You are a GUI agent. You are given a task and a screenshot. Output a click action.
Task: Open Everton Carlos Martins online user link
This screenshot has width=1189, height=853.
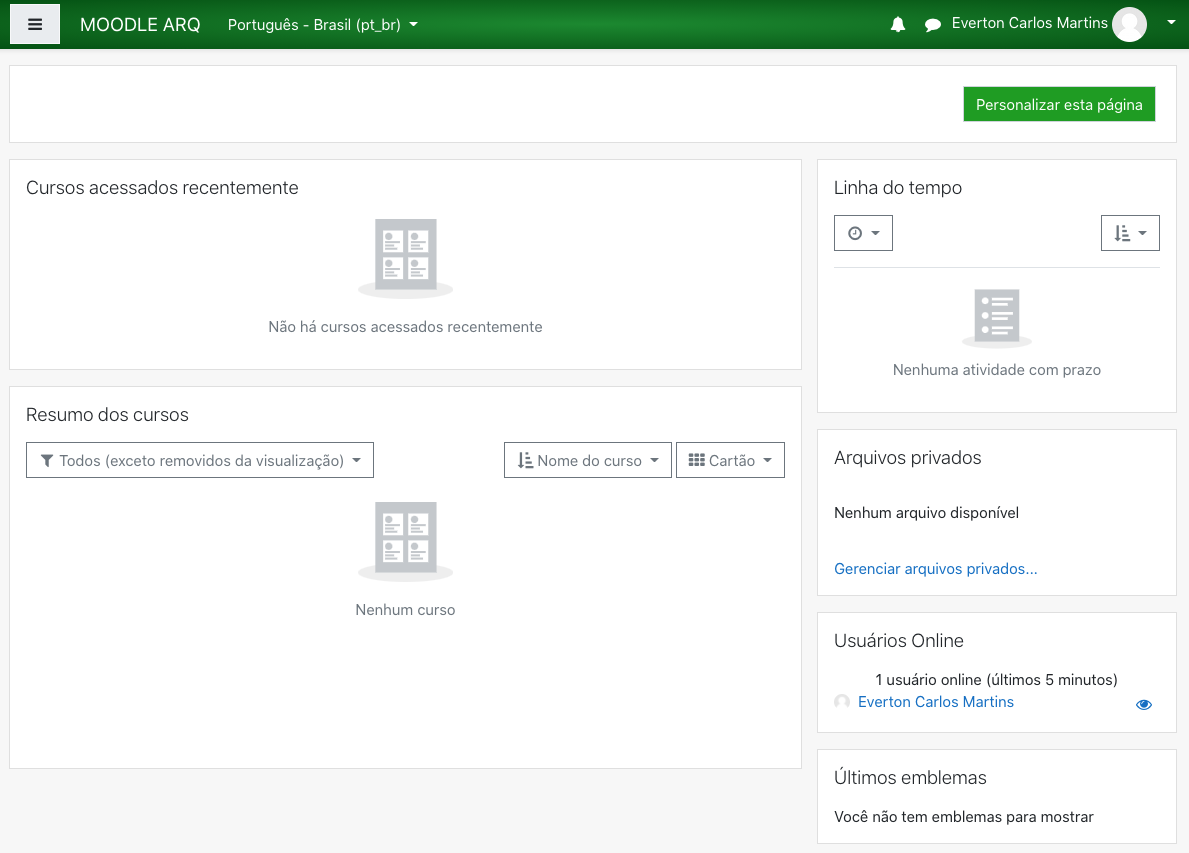point(936,702)
